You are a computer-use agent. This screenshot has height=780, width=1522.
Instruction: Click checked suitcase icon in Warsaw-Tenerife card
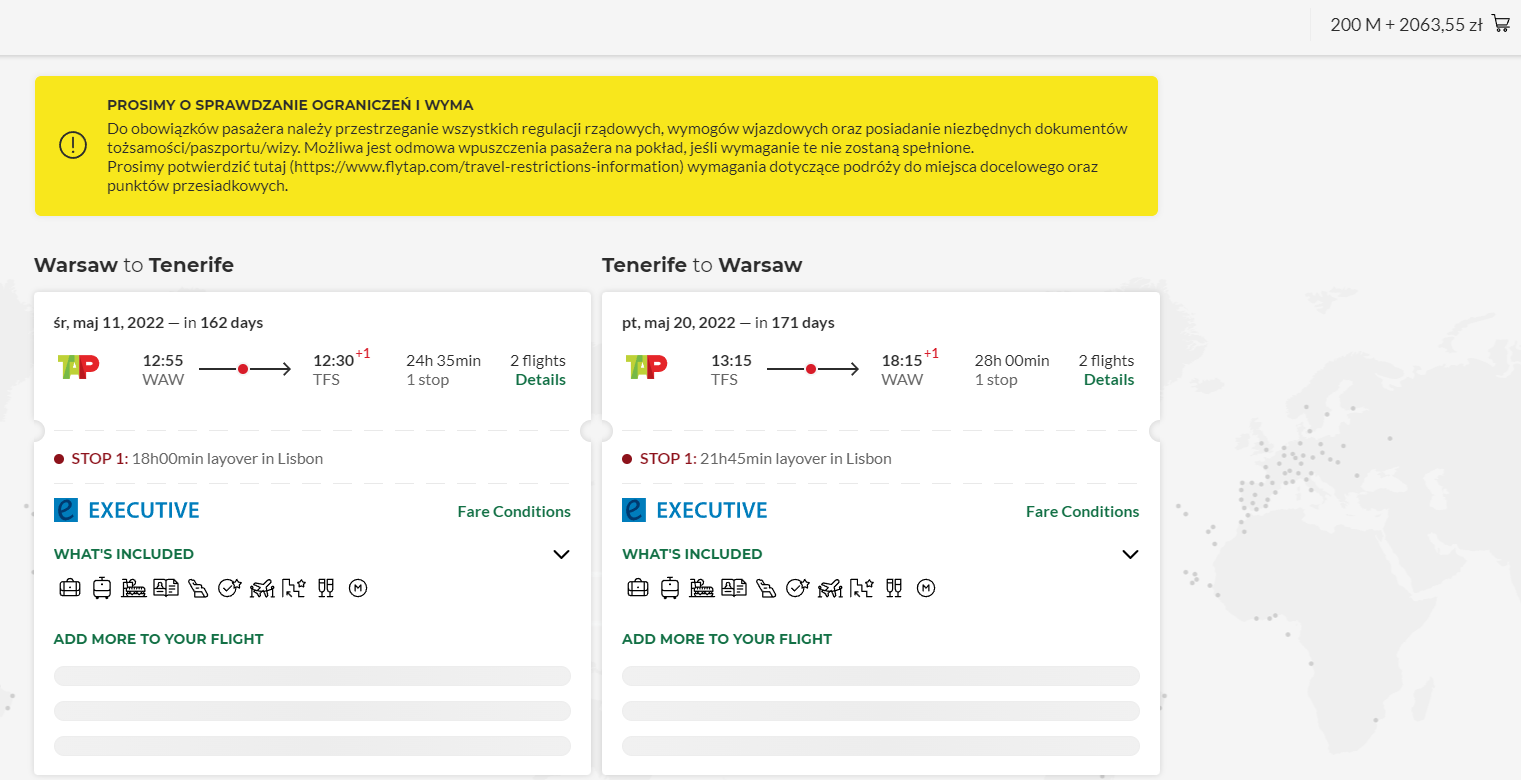pos(101,588)
